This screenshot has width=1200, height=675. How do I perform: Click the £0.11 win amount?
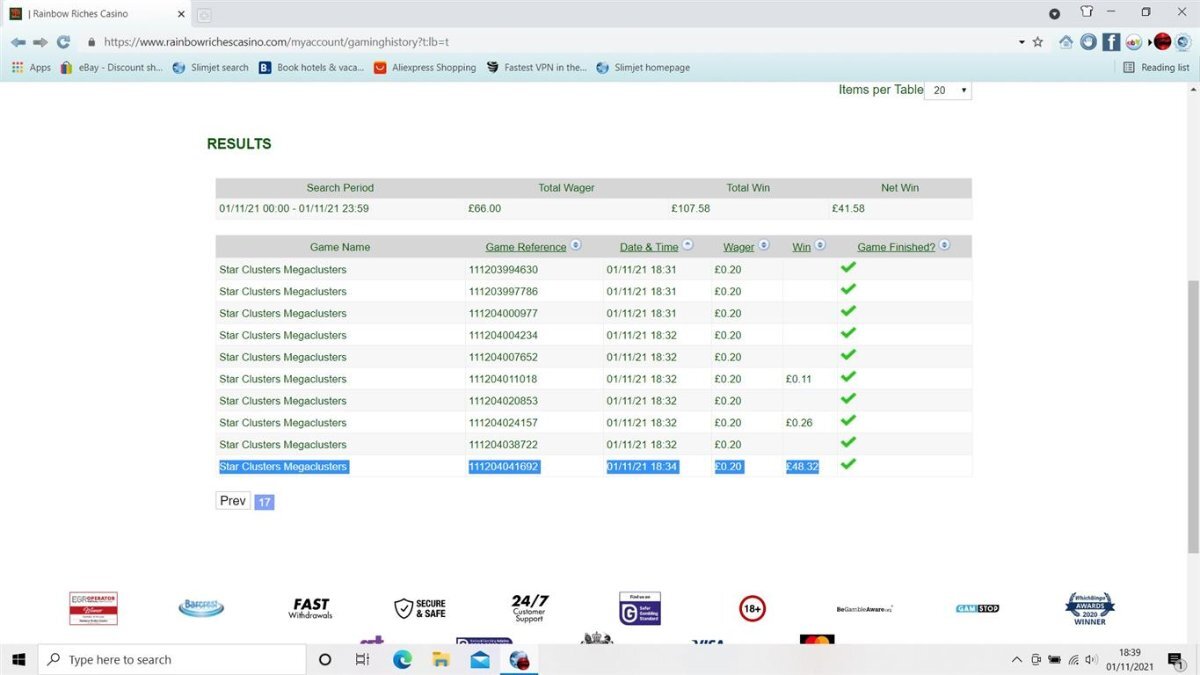[x=799, y=380]
